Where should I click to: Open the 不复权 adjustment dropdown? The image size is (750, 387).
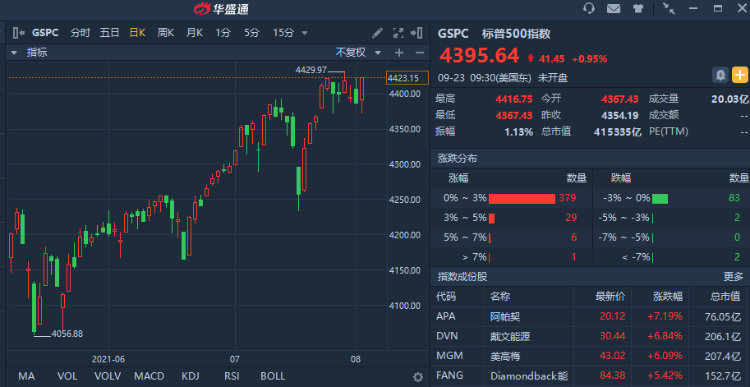pyautogui.click(x=358, y=53)
